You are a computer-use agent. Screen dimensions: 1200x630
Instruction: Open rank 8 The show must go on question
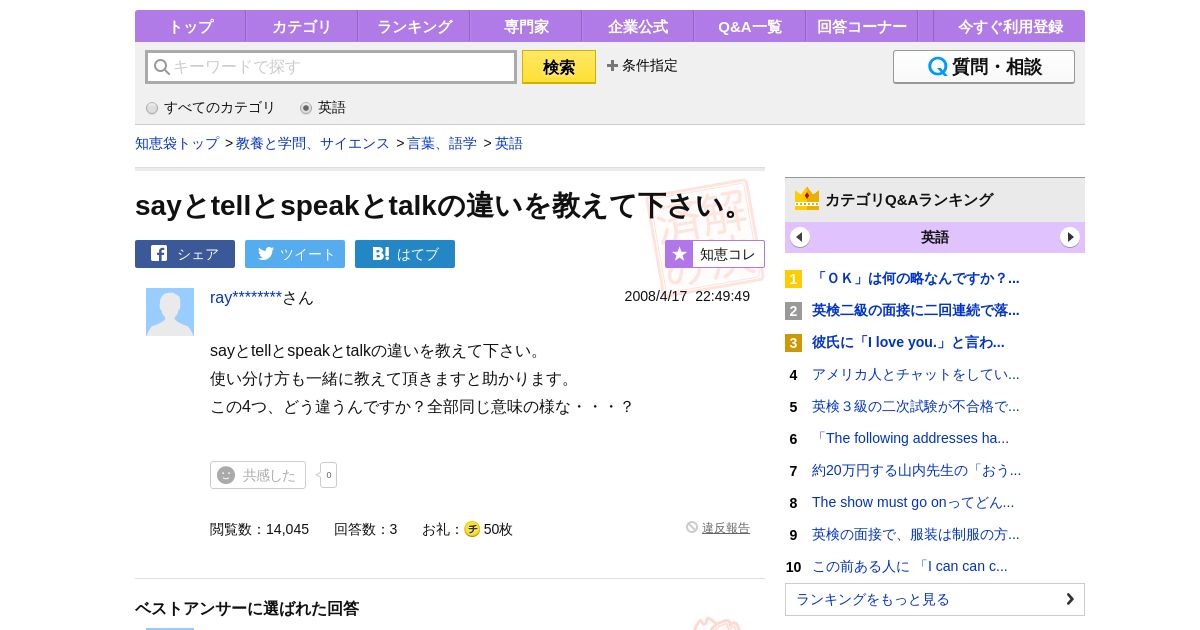pos(913,502)
